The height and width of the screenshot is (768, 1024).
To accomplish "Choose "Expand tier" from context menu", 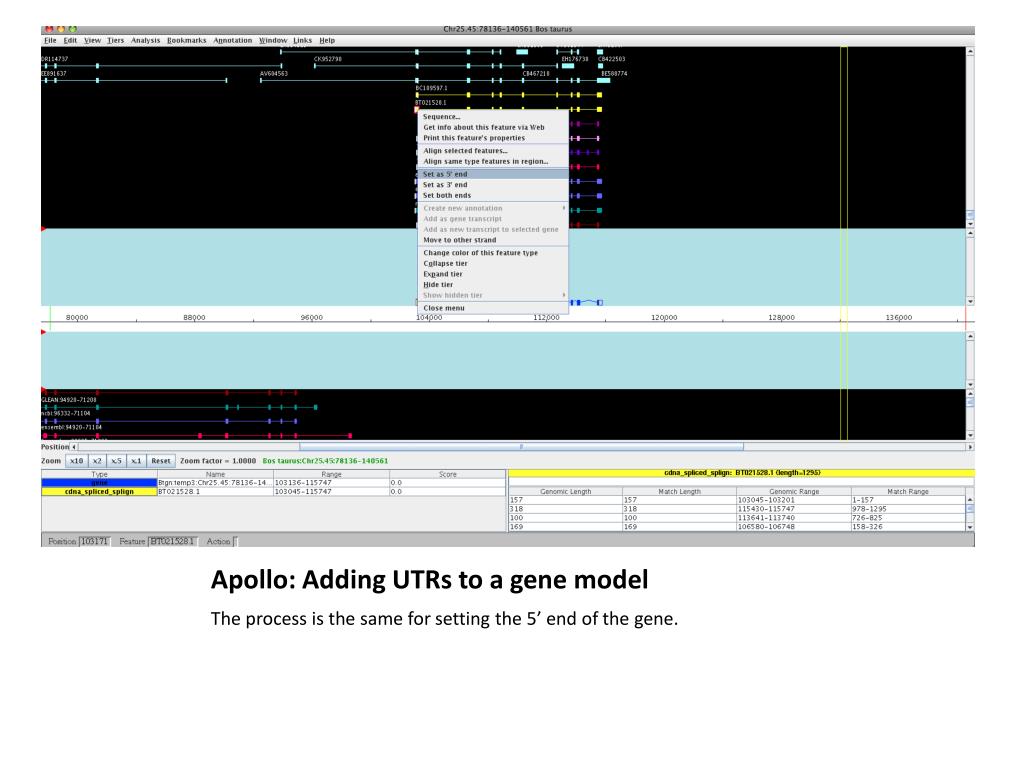I will point(493,274).
